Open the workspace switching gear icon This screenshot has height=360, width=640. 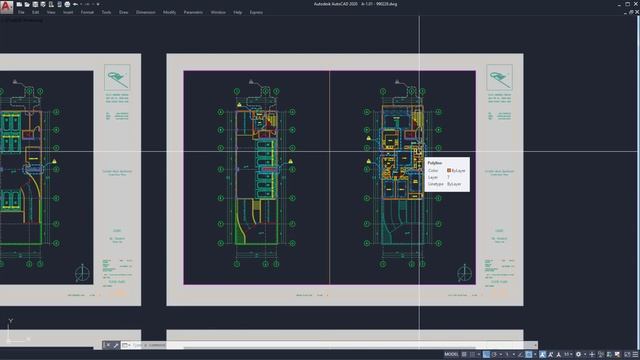(578, 355)
